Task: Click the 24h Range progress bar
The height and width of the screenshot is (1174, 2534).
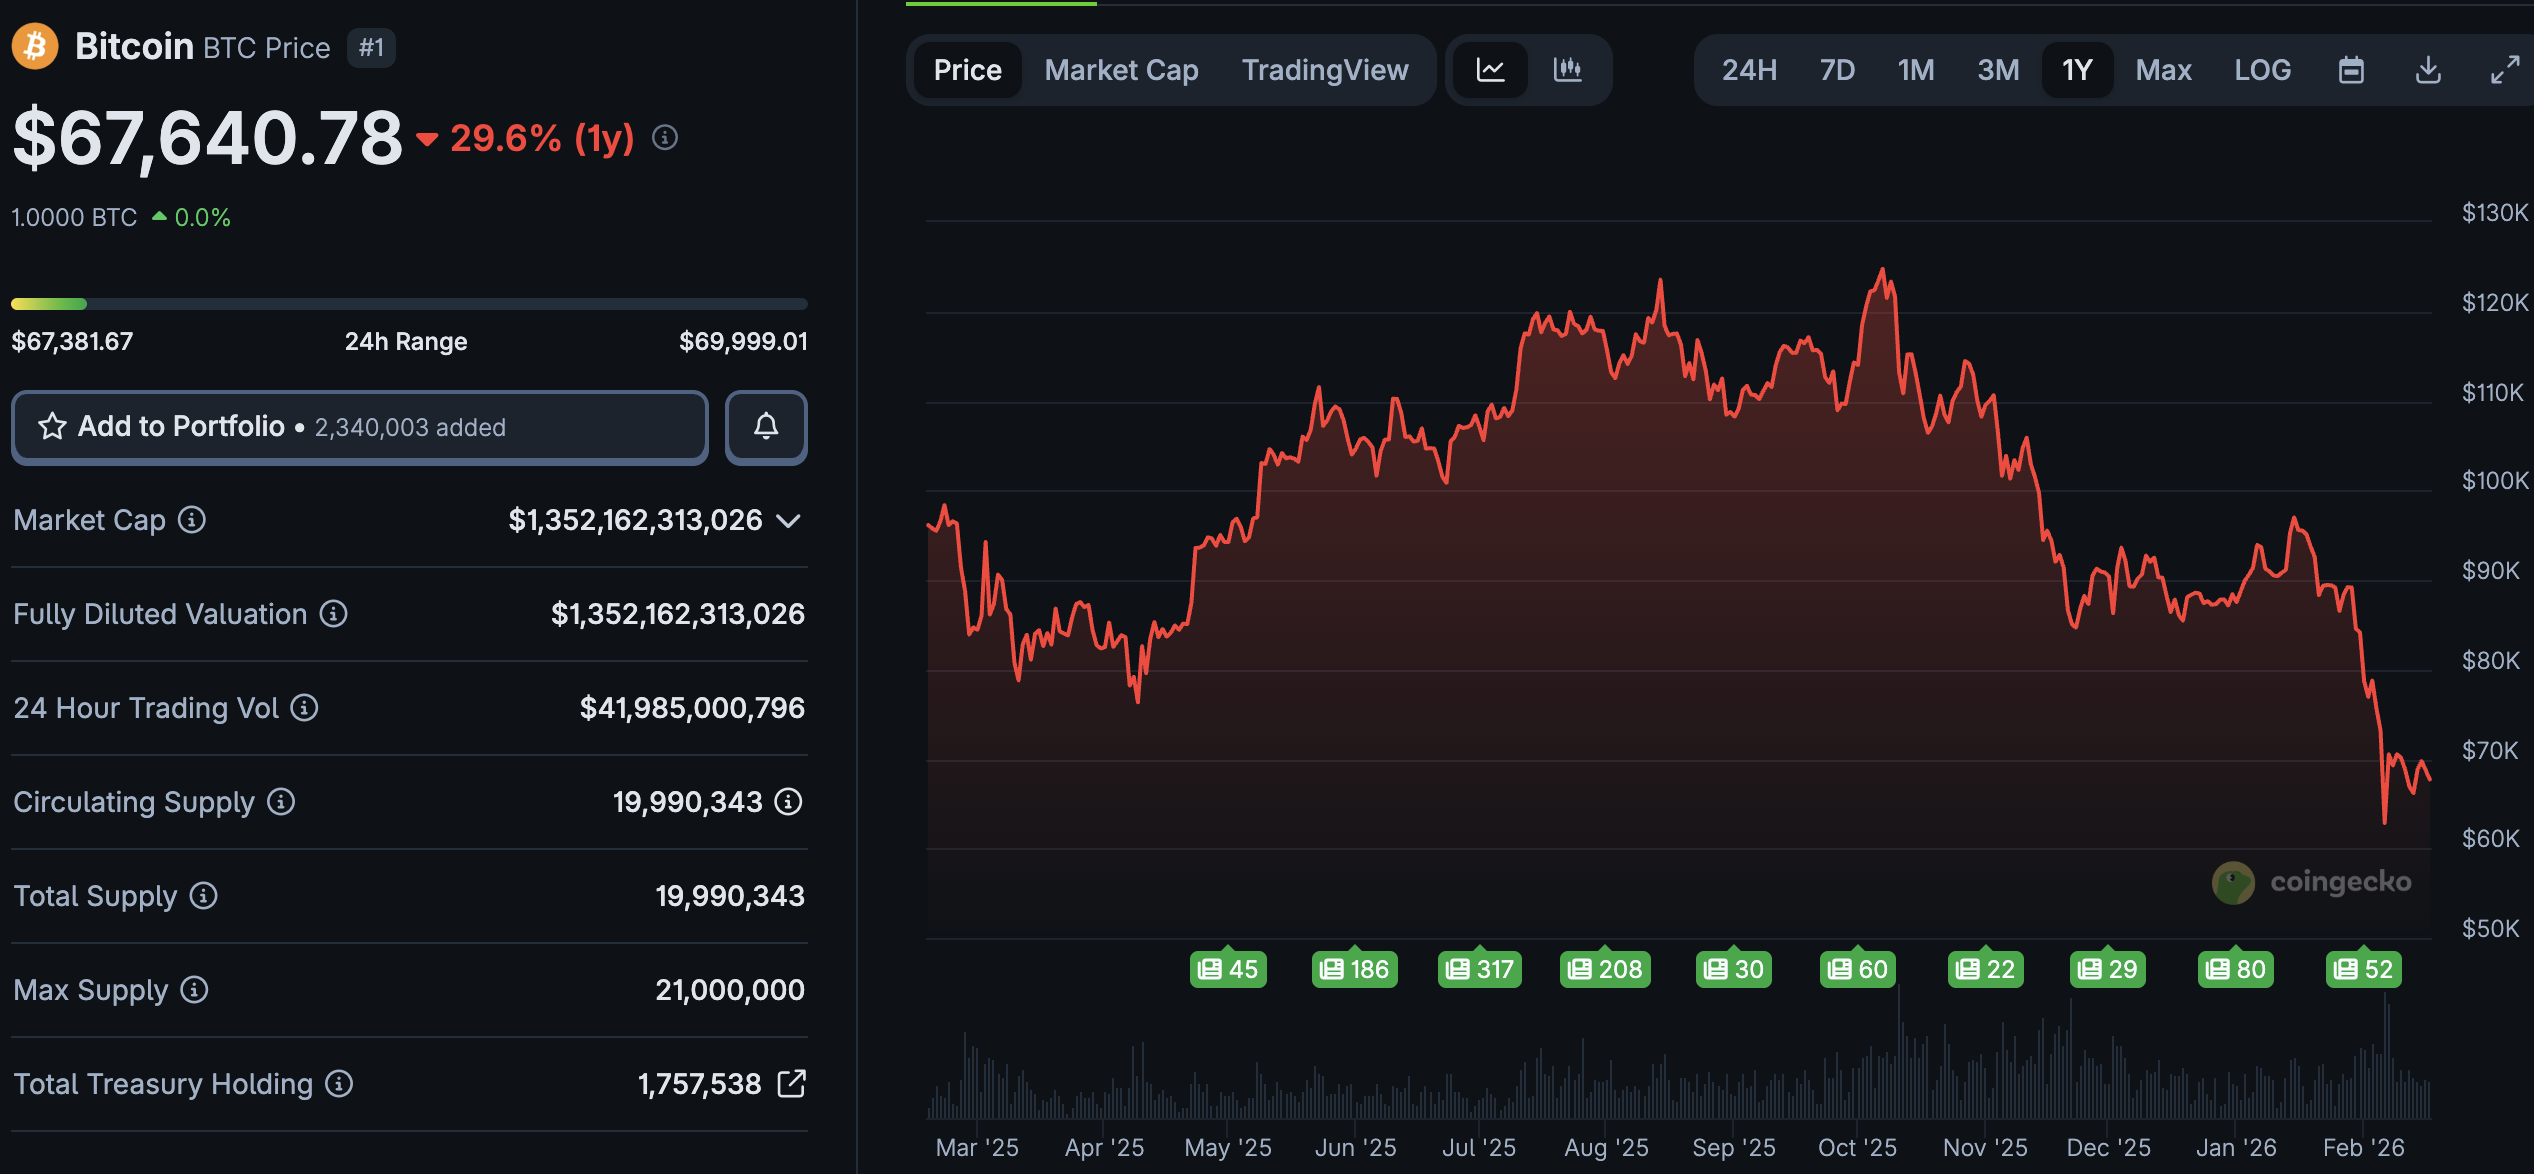Action: click(409, 303)
